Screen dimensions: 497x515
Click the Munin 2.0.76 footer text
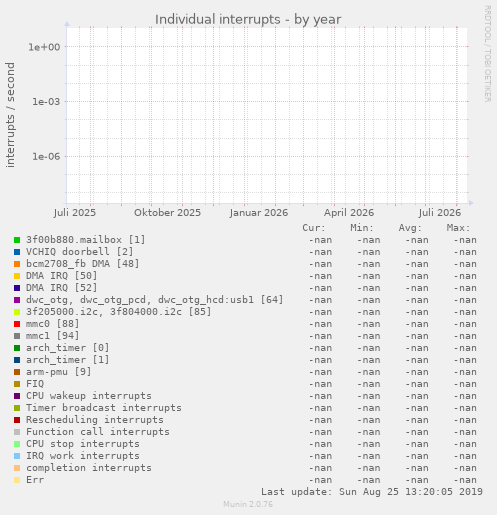pos(248,504)
